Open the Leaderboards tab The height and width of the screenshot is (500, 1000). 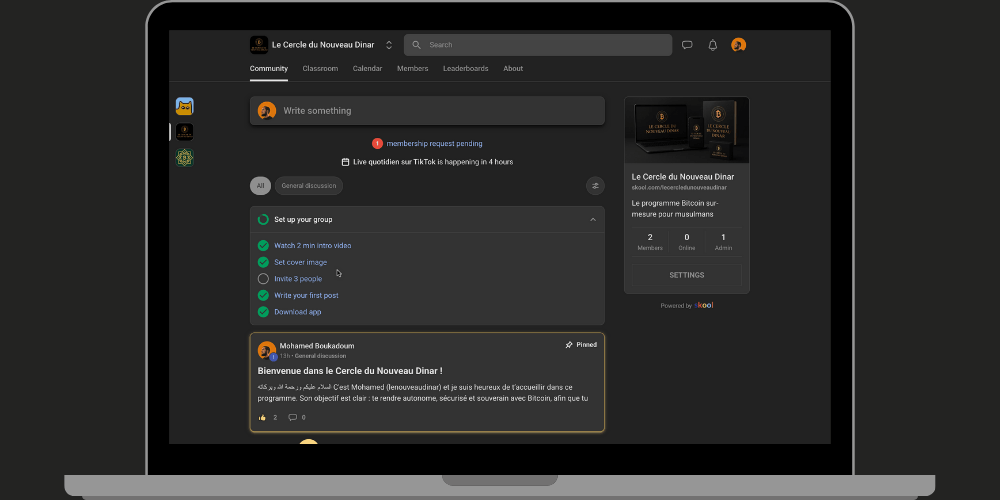(466, 69)
